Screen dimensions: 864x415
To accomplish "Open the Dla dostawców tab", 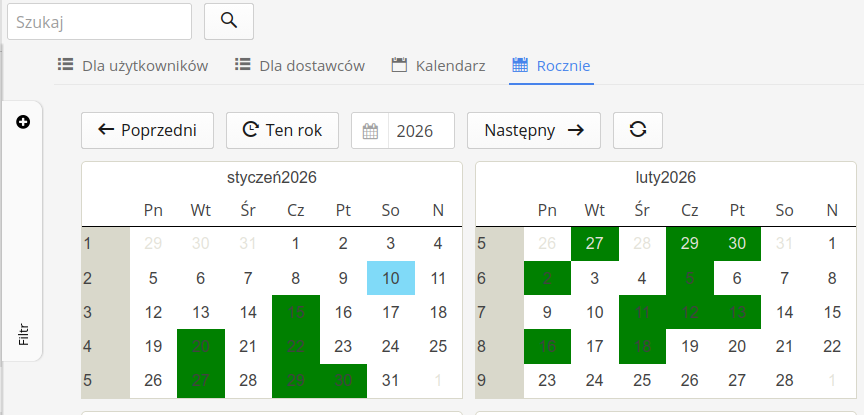I will coord(299,66).
